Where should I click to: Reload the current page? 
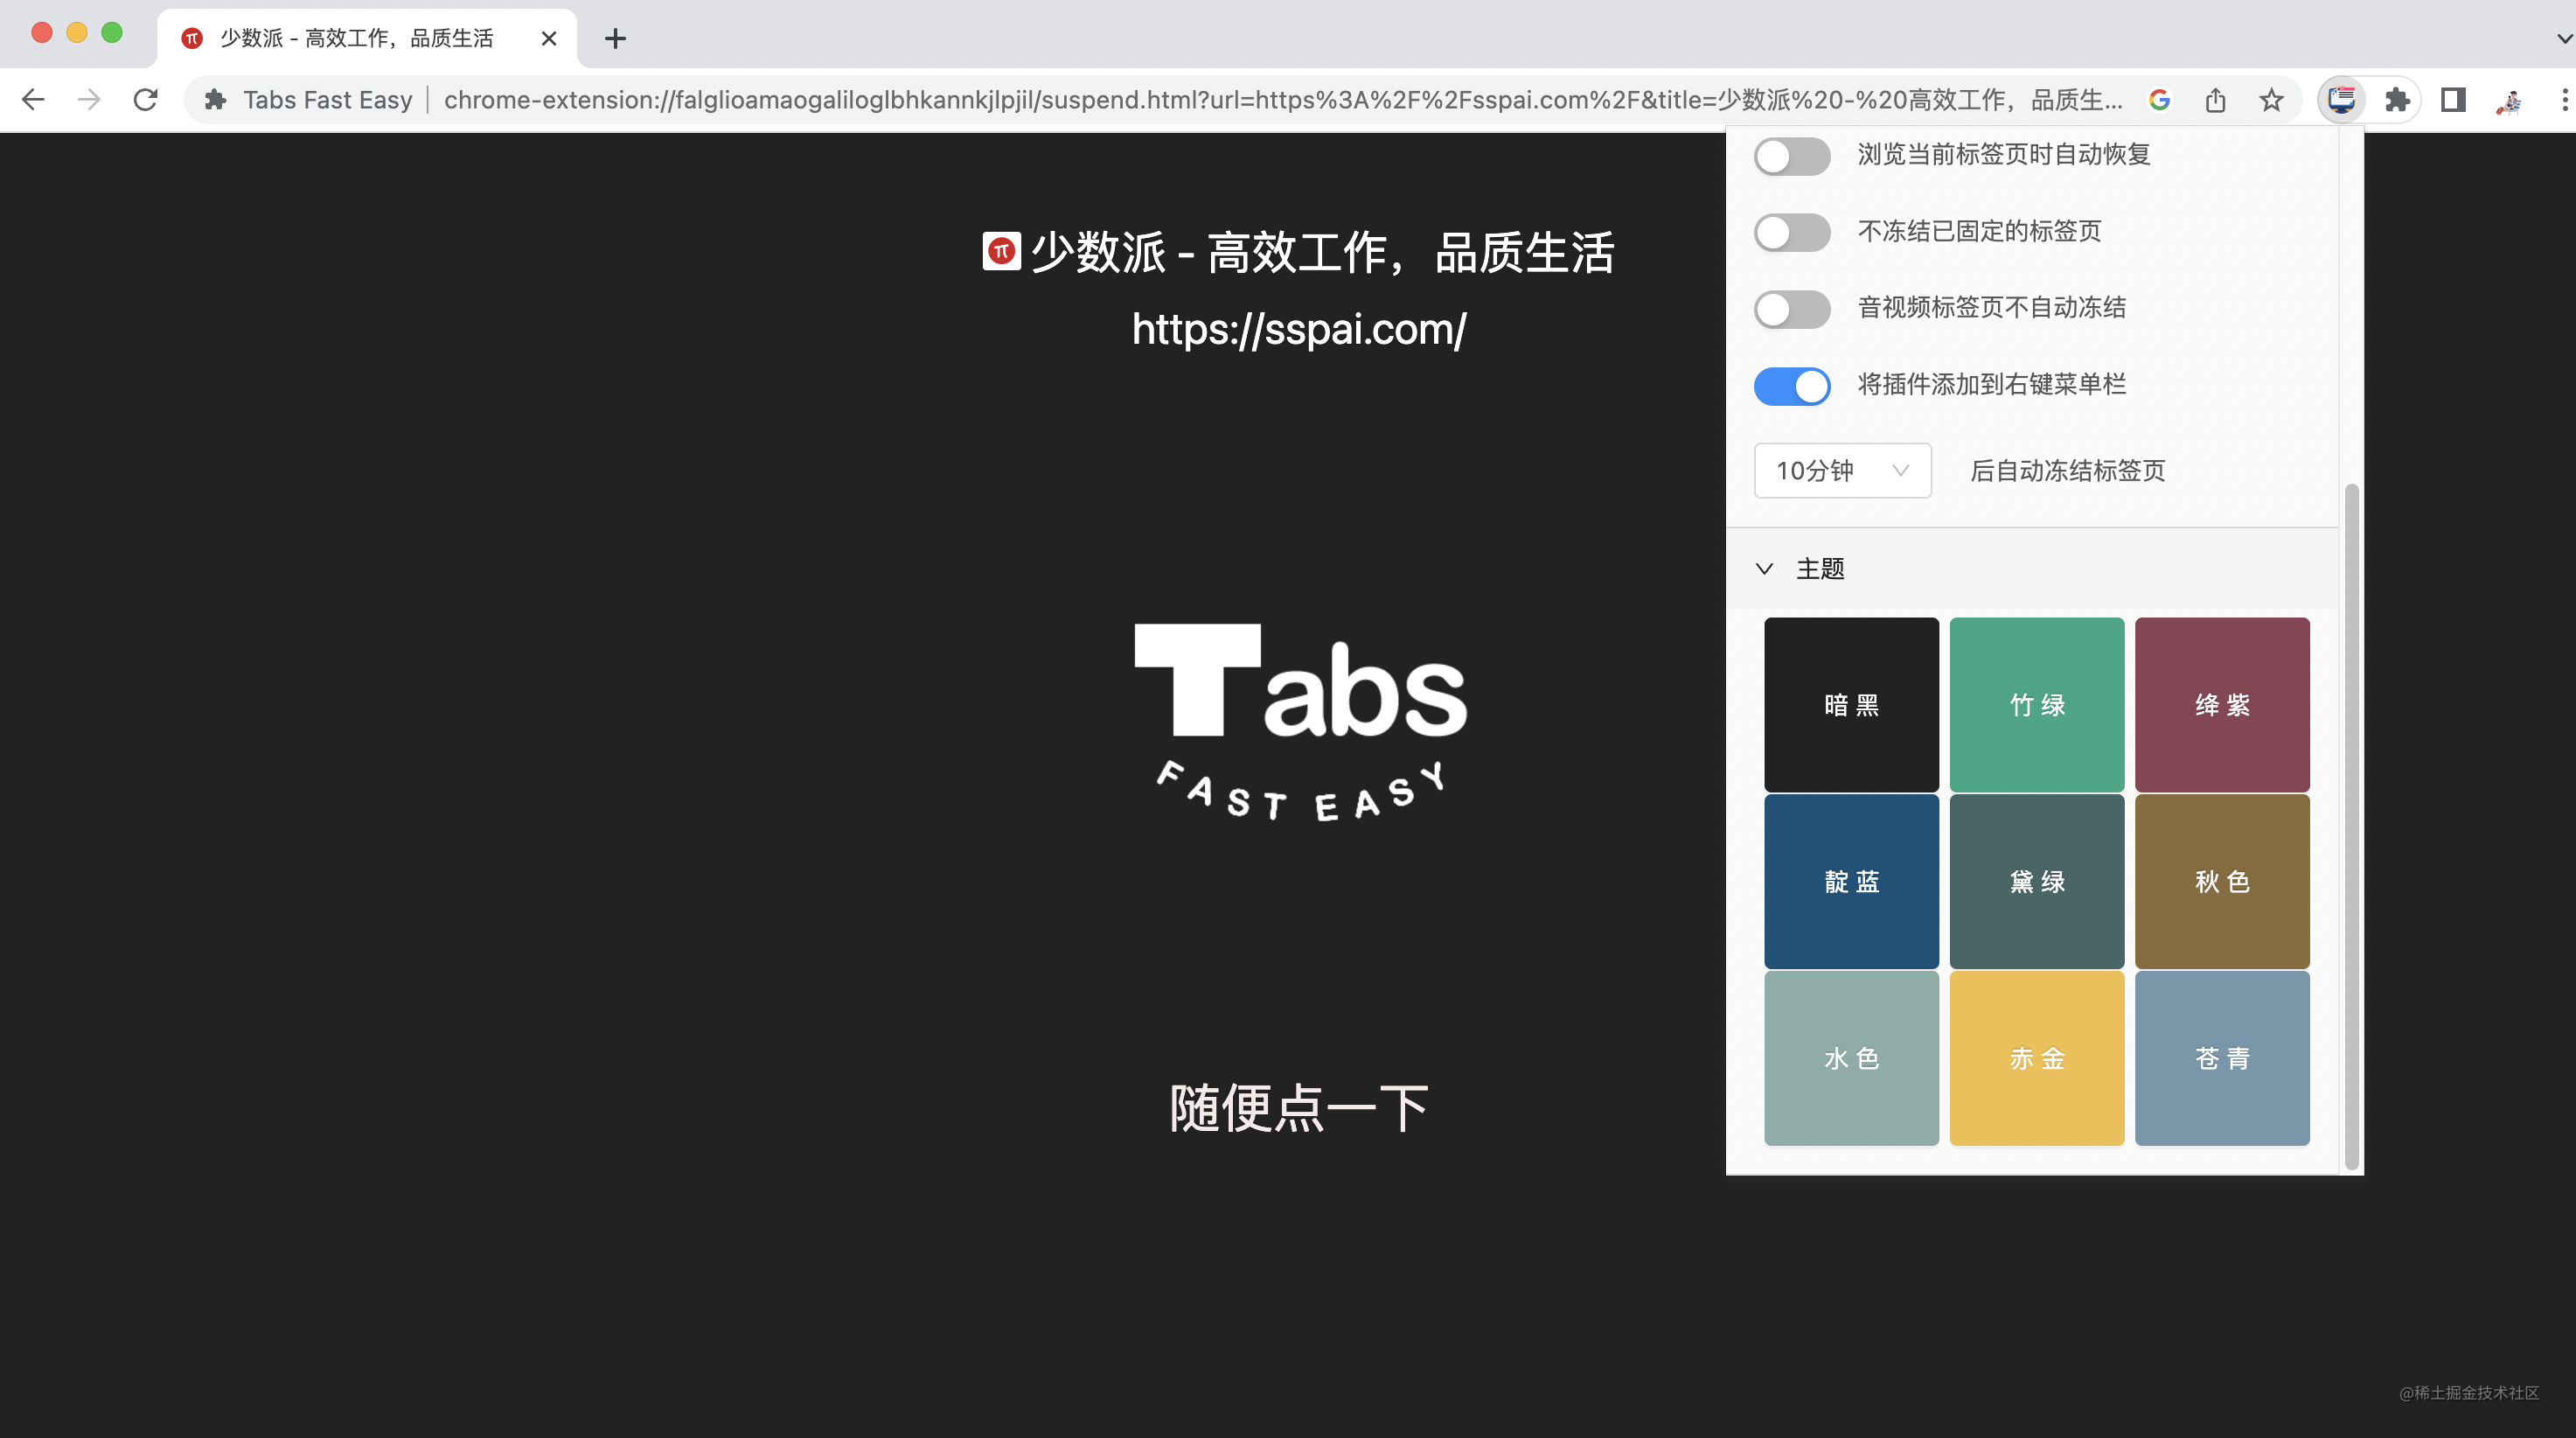pyautogui.click(x=146, y=99)
